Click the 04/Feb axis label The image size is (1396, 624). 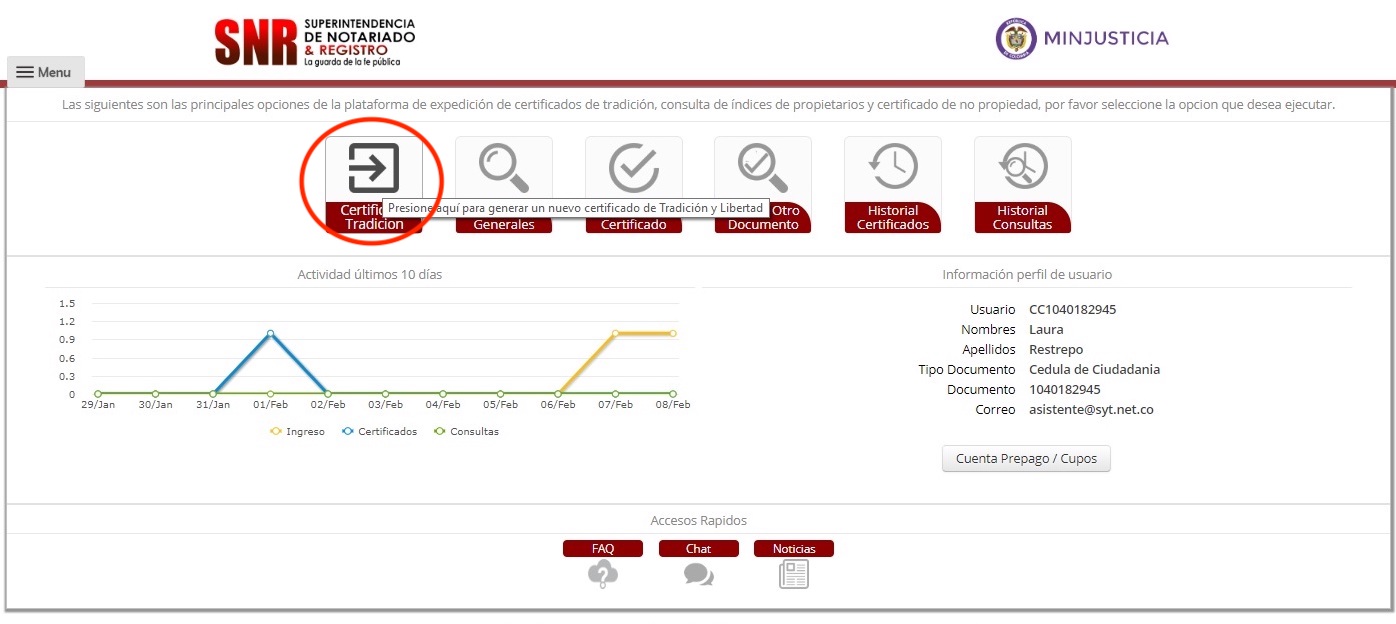click(443, 405)
